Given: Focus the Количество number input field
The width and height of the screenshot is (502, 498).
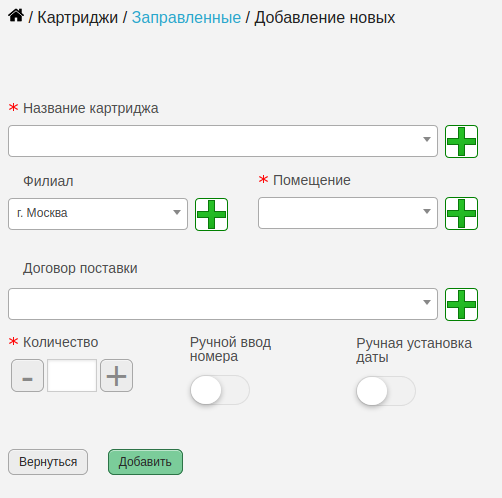Looking at the screenshot, I should (72, 375).
